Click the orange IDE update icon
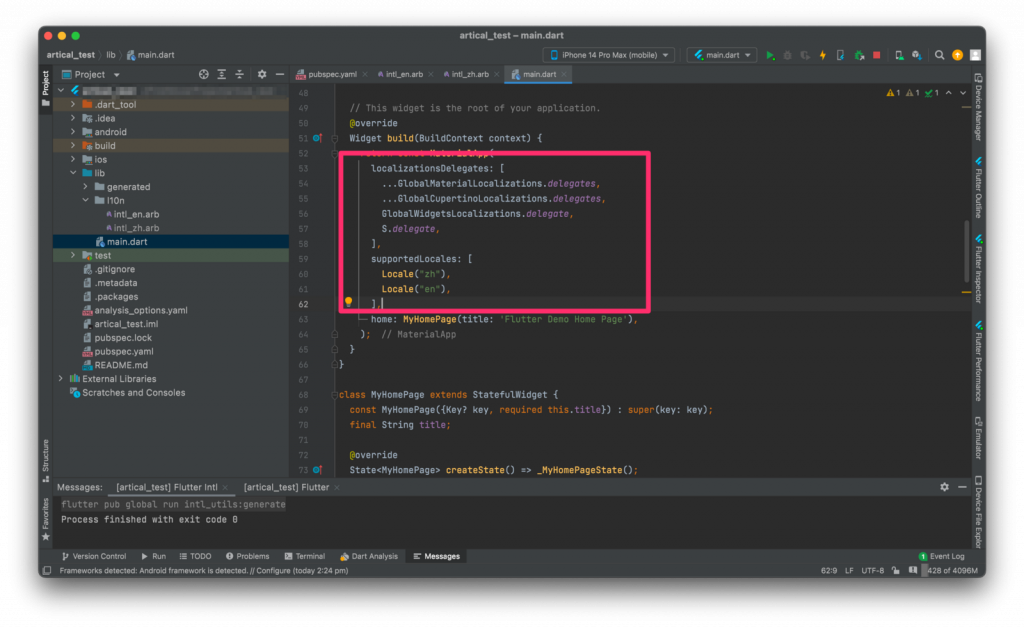The image size is (1024, 628). [957, 55]
